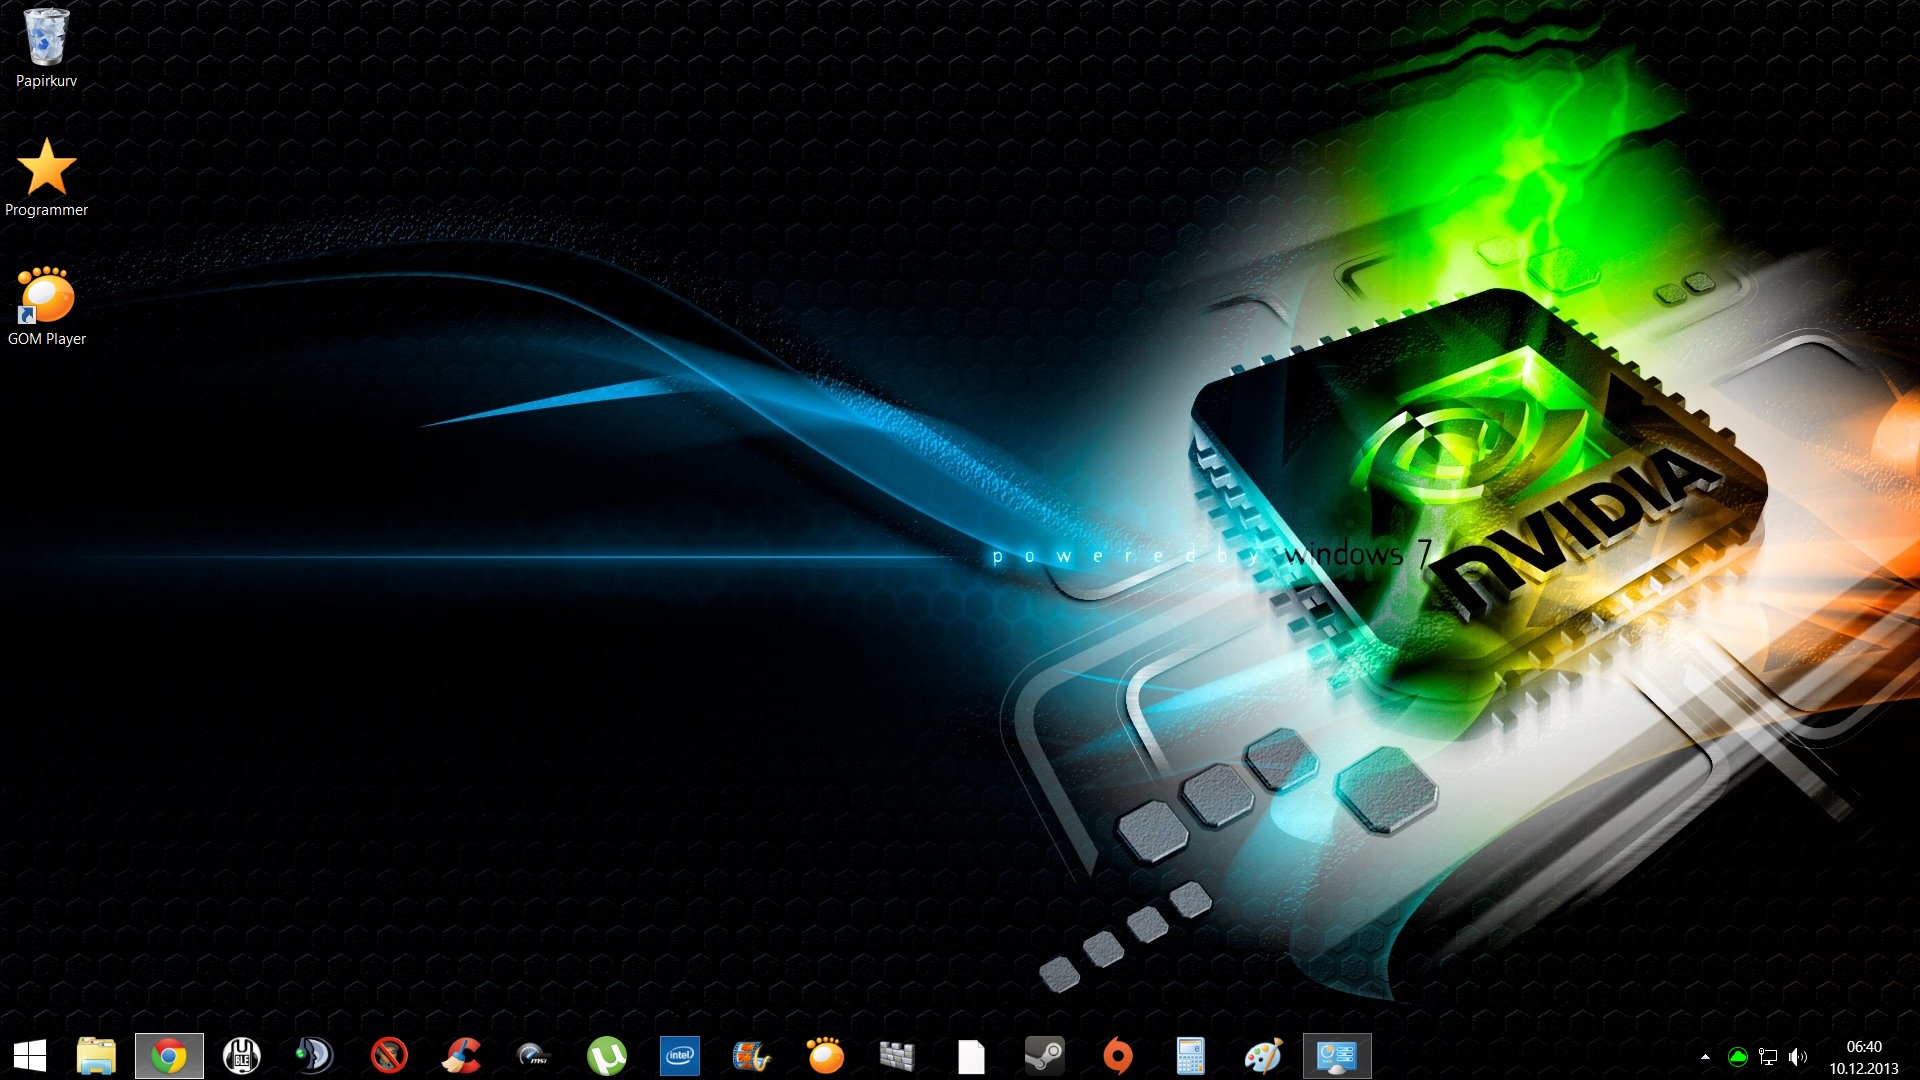The image size is (1920, 1080).
Task: Launch Origin from the taskbar
Action: tap(1118, 1056)
